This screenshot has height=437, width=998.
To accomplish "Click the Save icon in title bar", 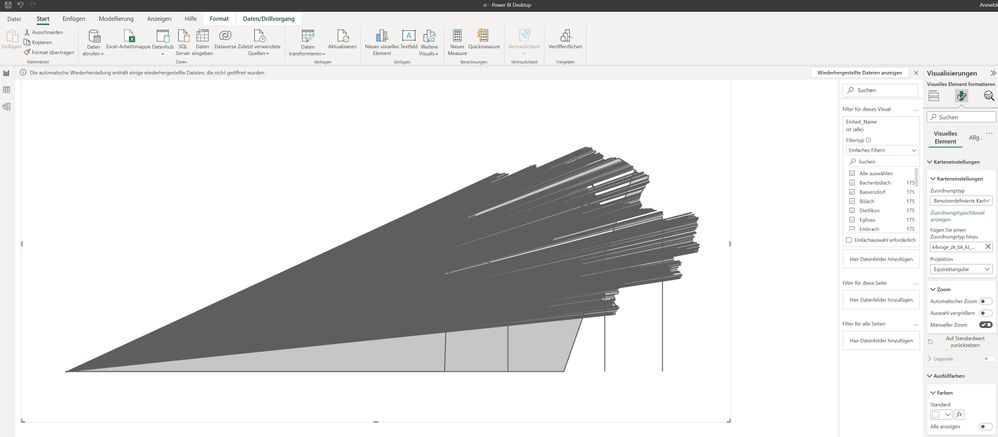I will (x=8, y=4).
